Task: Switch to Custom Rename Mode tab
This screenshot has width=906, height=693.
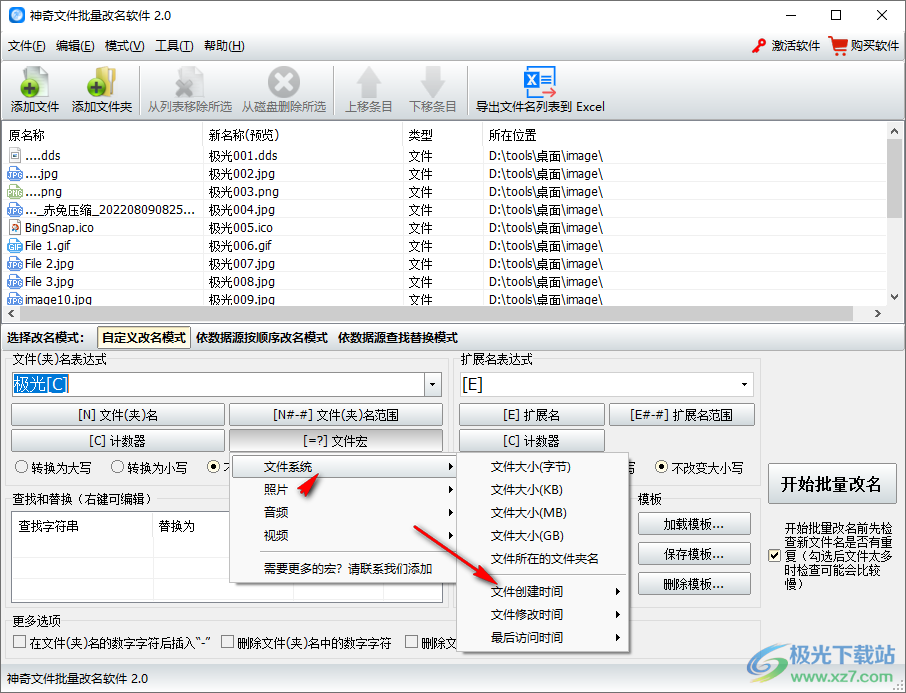Action: click(144, 338)
